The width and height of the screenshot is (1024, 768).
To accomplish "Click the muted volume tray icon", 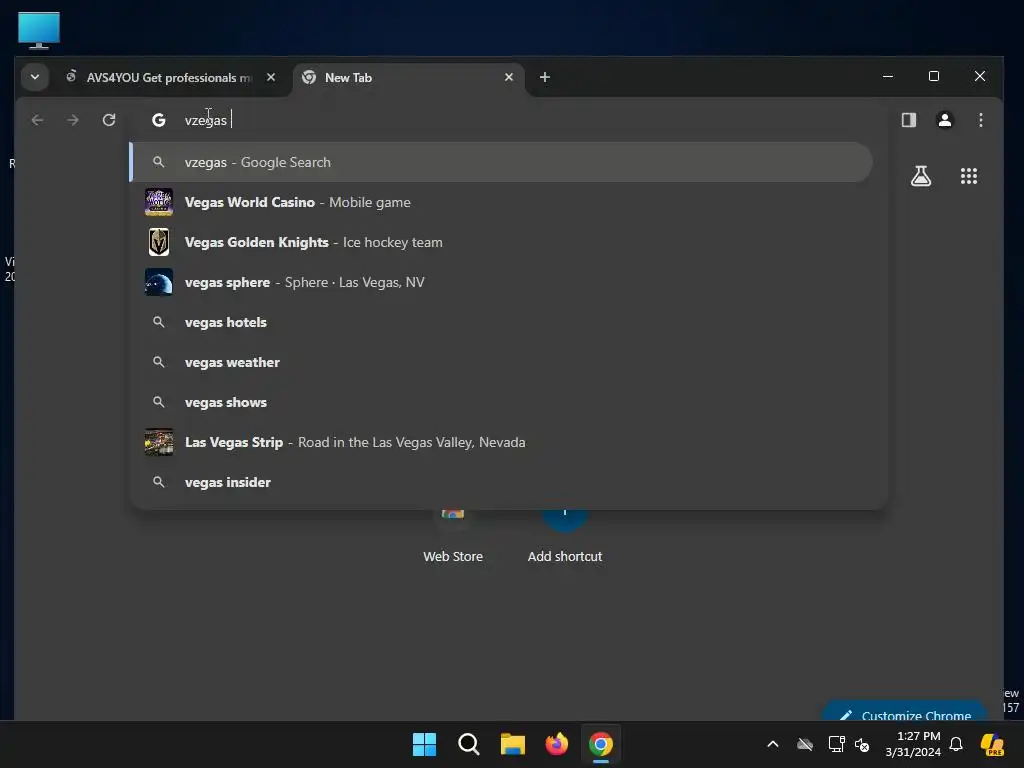I will 862,744.
